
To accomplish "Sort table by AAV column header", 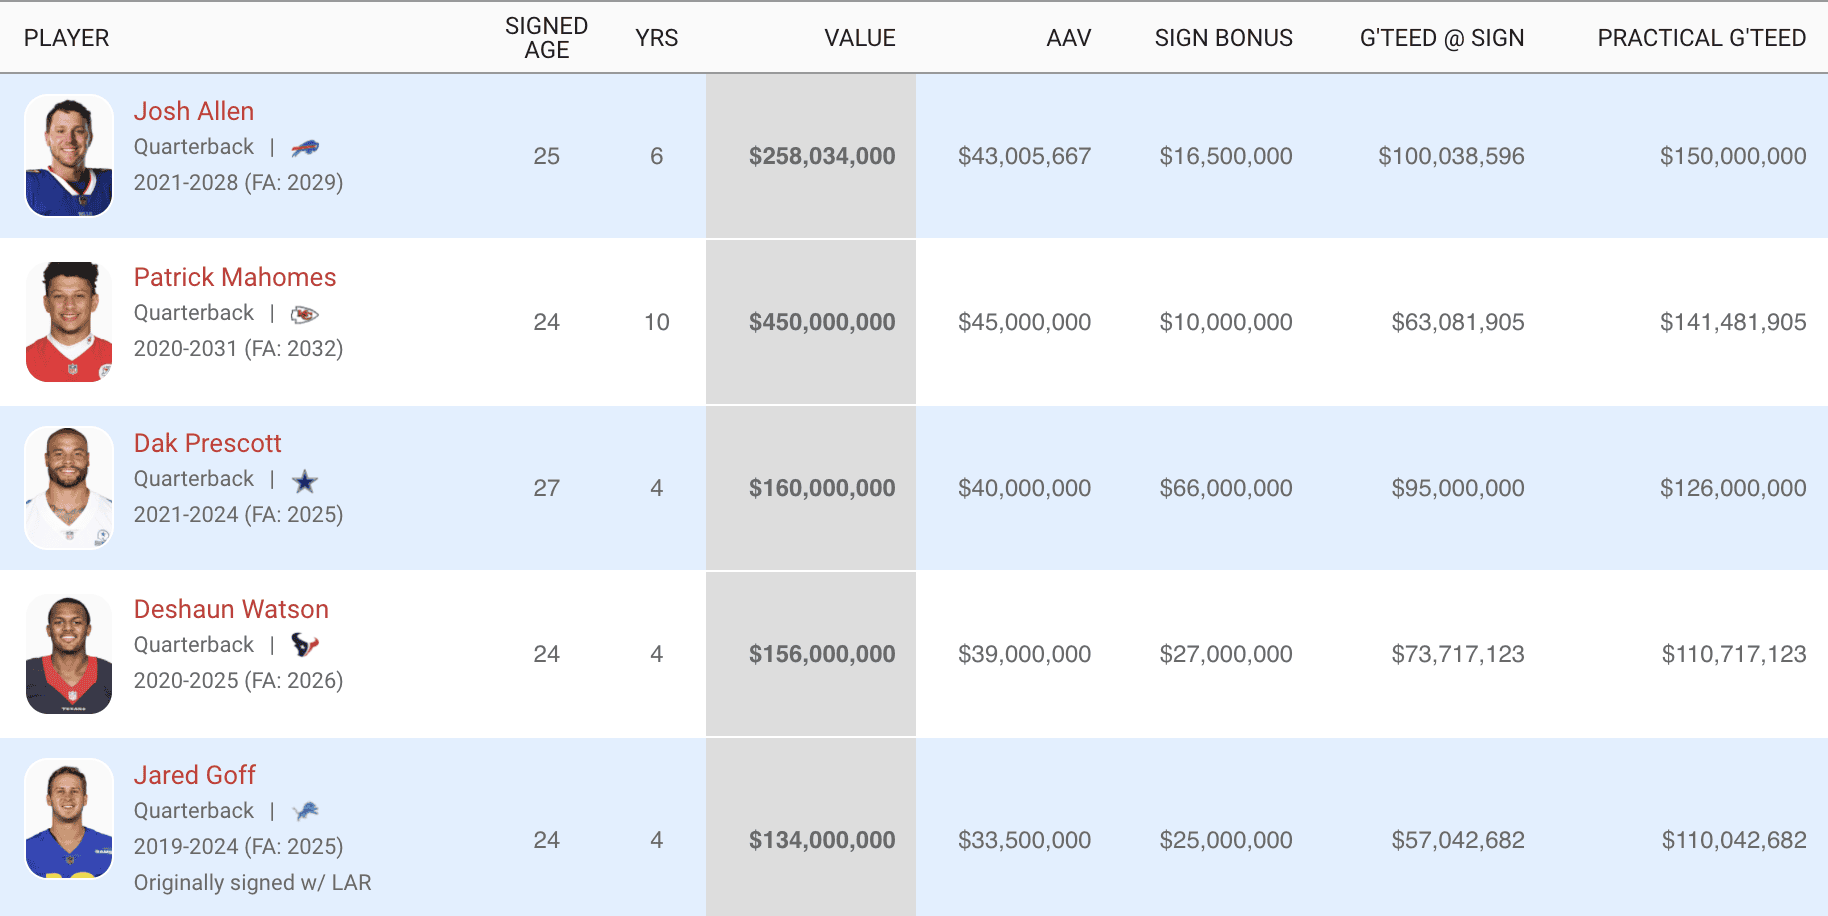I will coord(1069,38).
